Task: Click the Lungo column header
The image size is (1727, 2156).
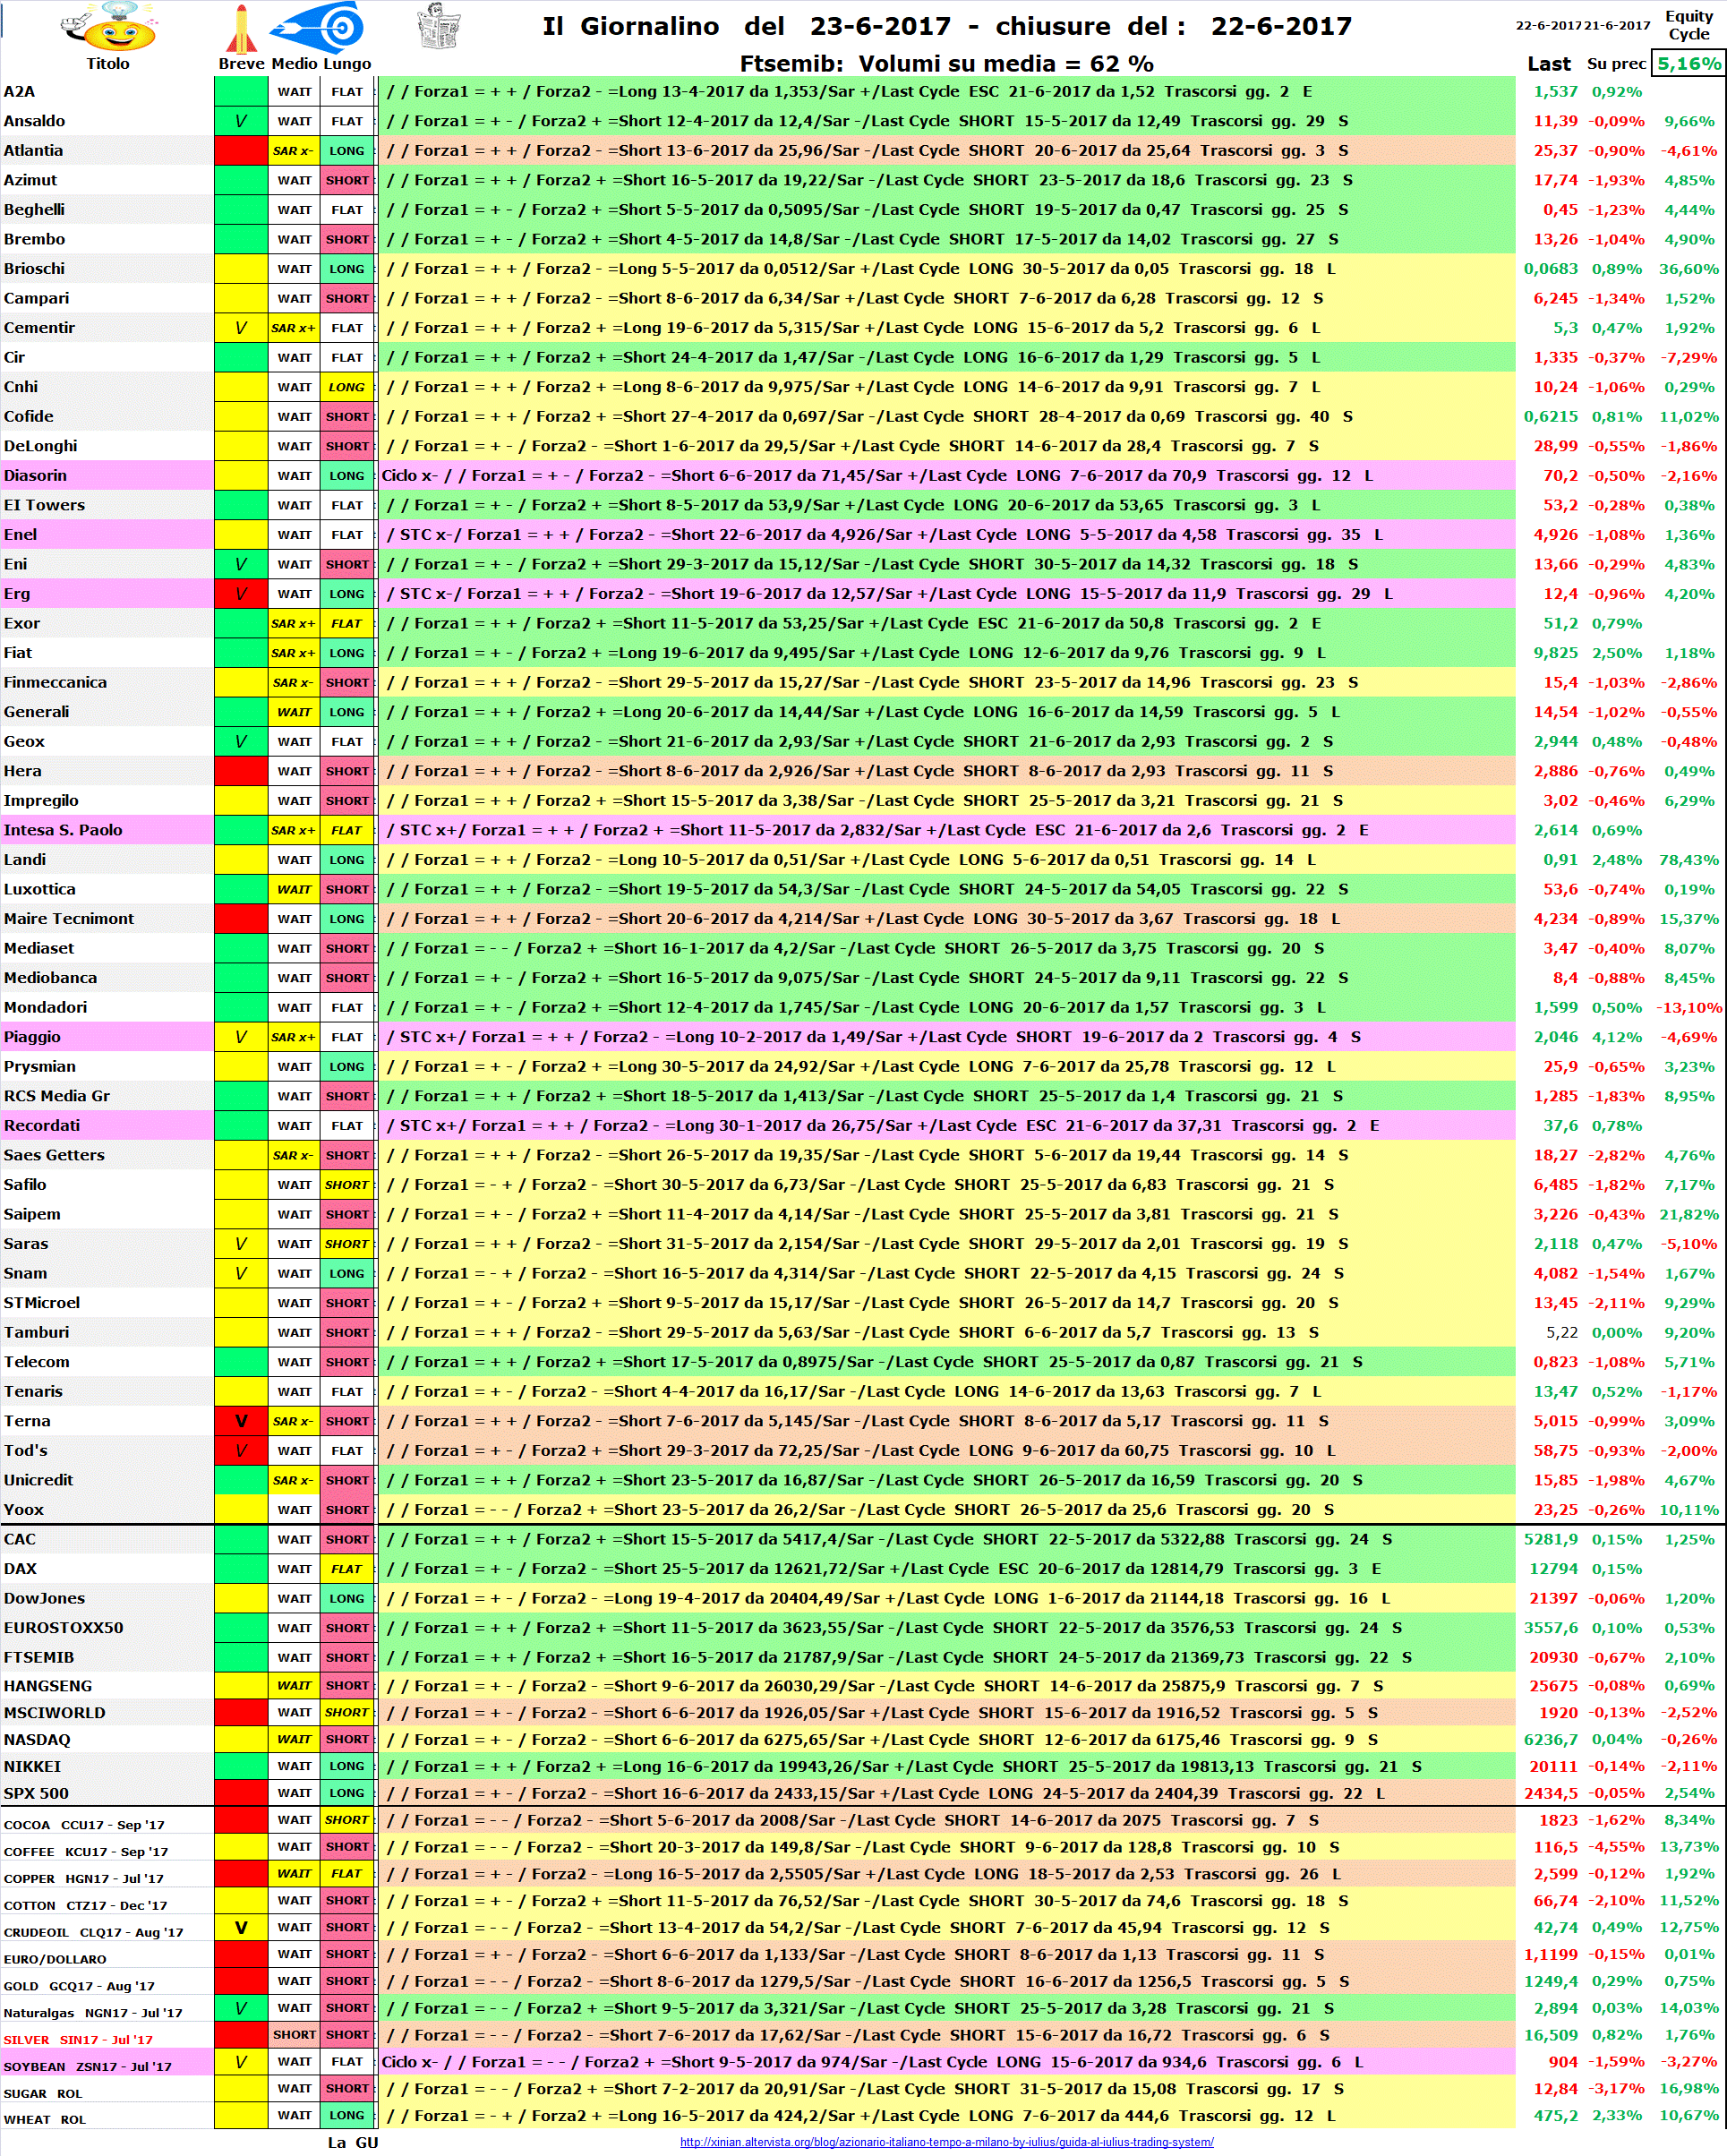Action: point(346,63)
